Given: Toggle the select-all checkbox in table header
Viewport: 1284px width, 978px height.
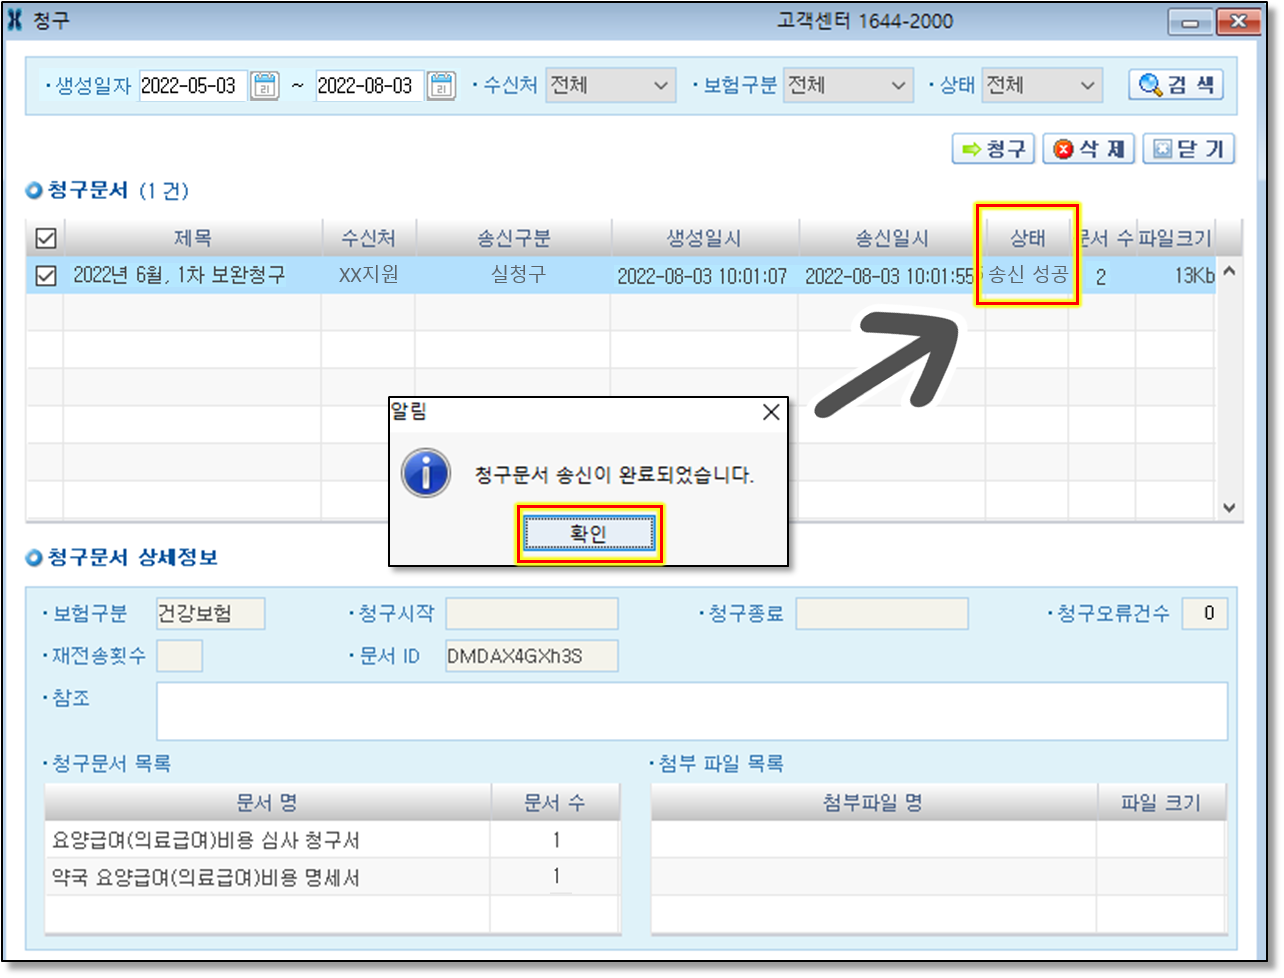Looking at the screenshot, I should (45, 238).
